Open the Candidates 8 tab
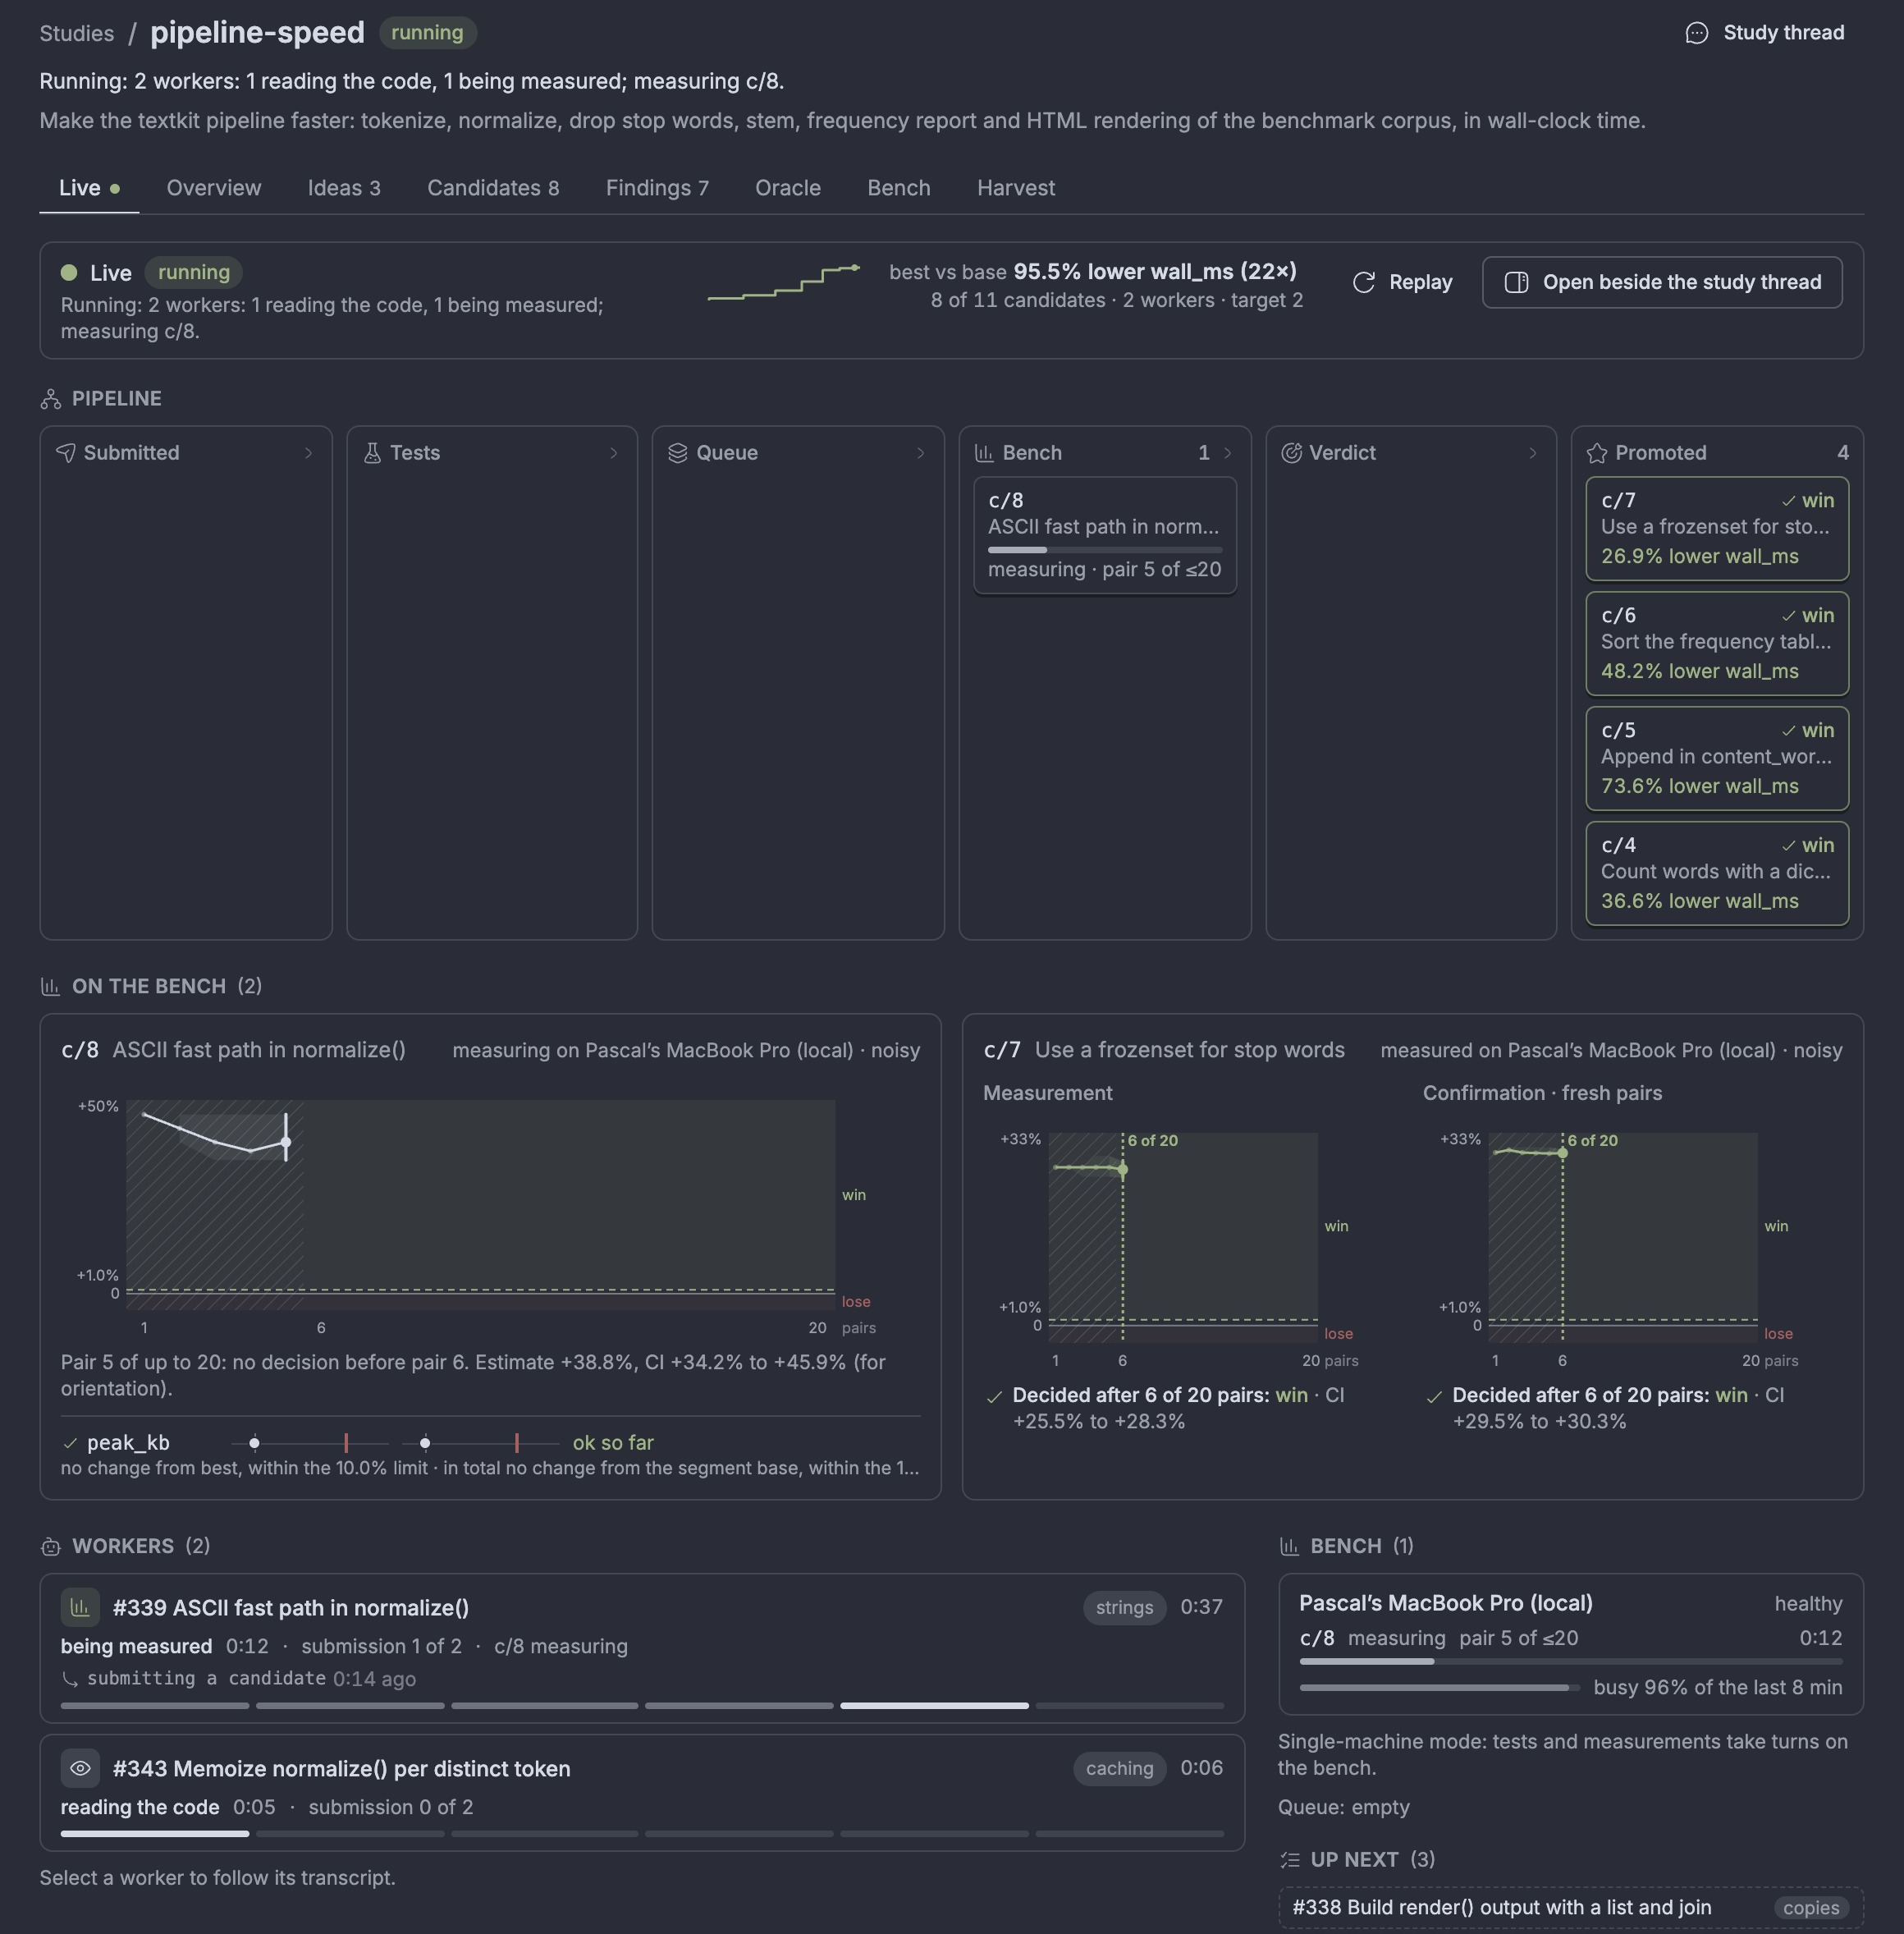Viewport: 1904px width, 1934px height. pos(493,188)
